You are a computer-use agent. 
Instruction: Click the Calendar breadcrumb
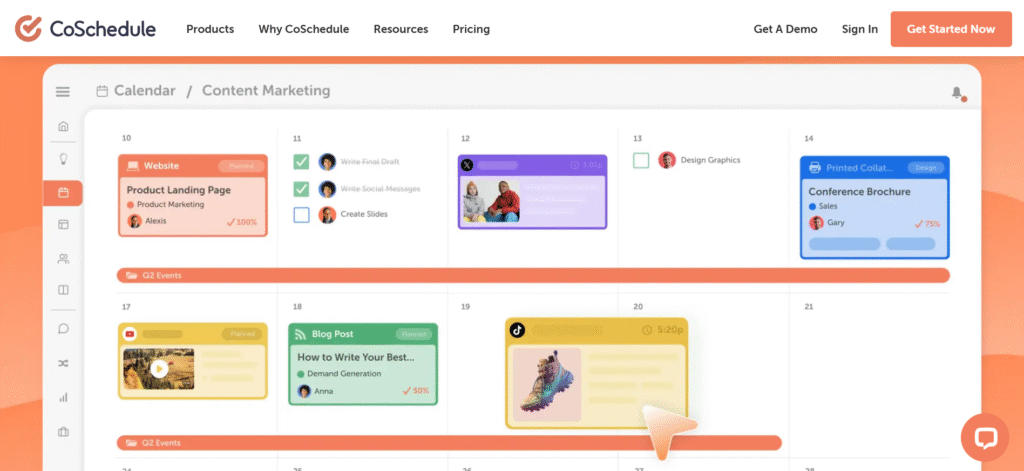pos(144,91)
